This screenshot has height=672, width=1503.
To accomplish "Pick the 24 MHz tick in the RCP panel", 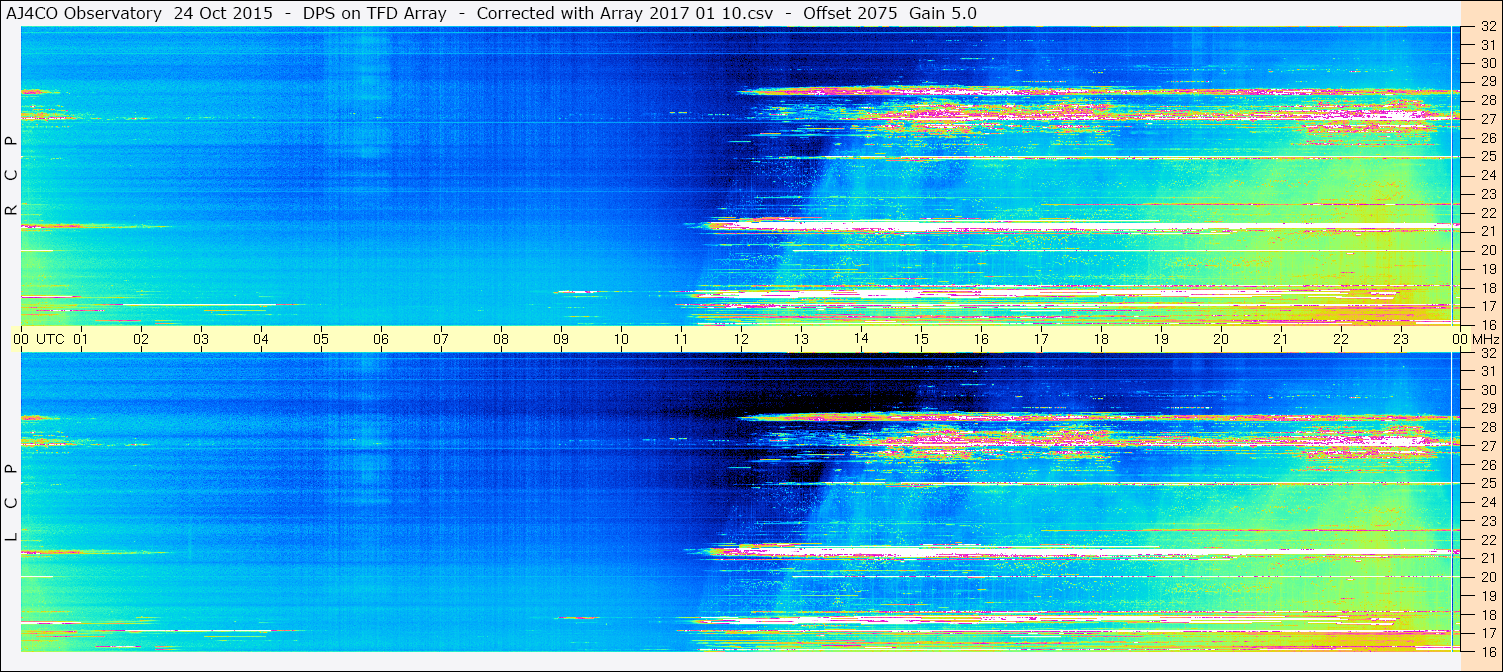I will (1488, 175).
